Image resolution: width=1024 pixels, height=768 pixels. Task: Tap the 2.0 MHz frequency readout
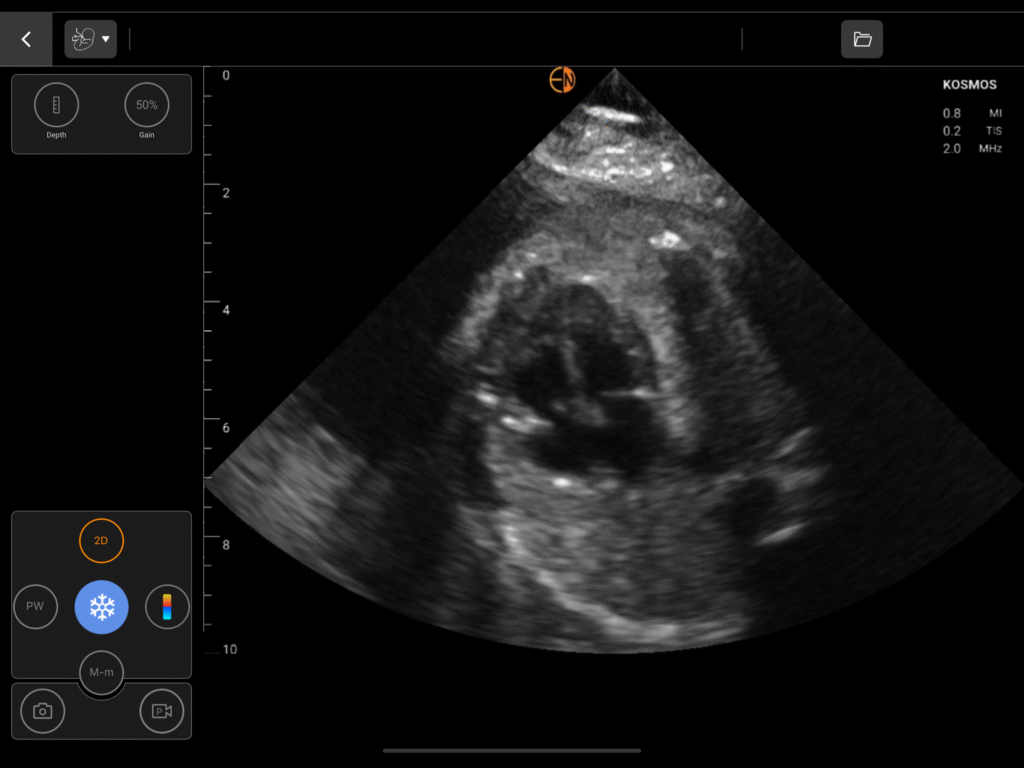coord(971,149)
